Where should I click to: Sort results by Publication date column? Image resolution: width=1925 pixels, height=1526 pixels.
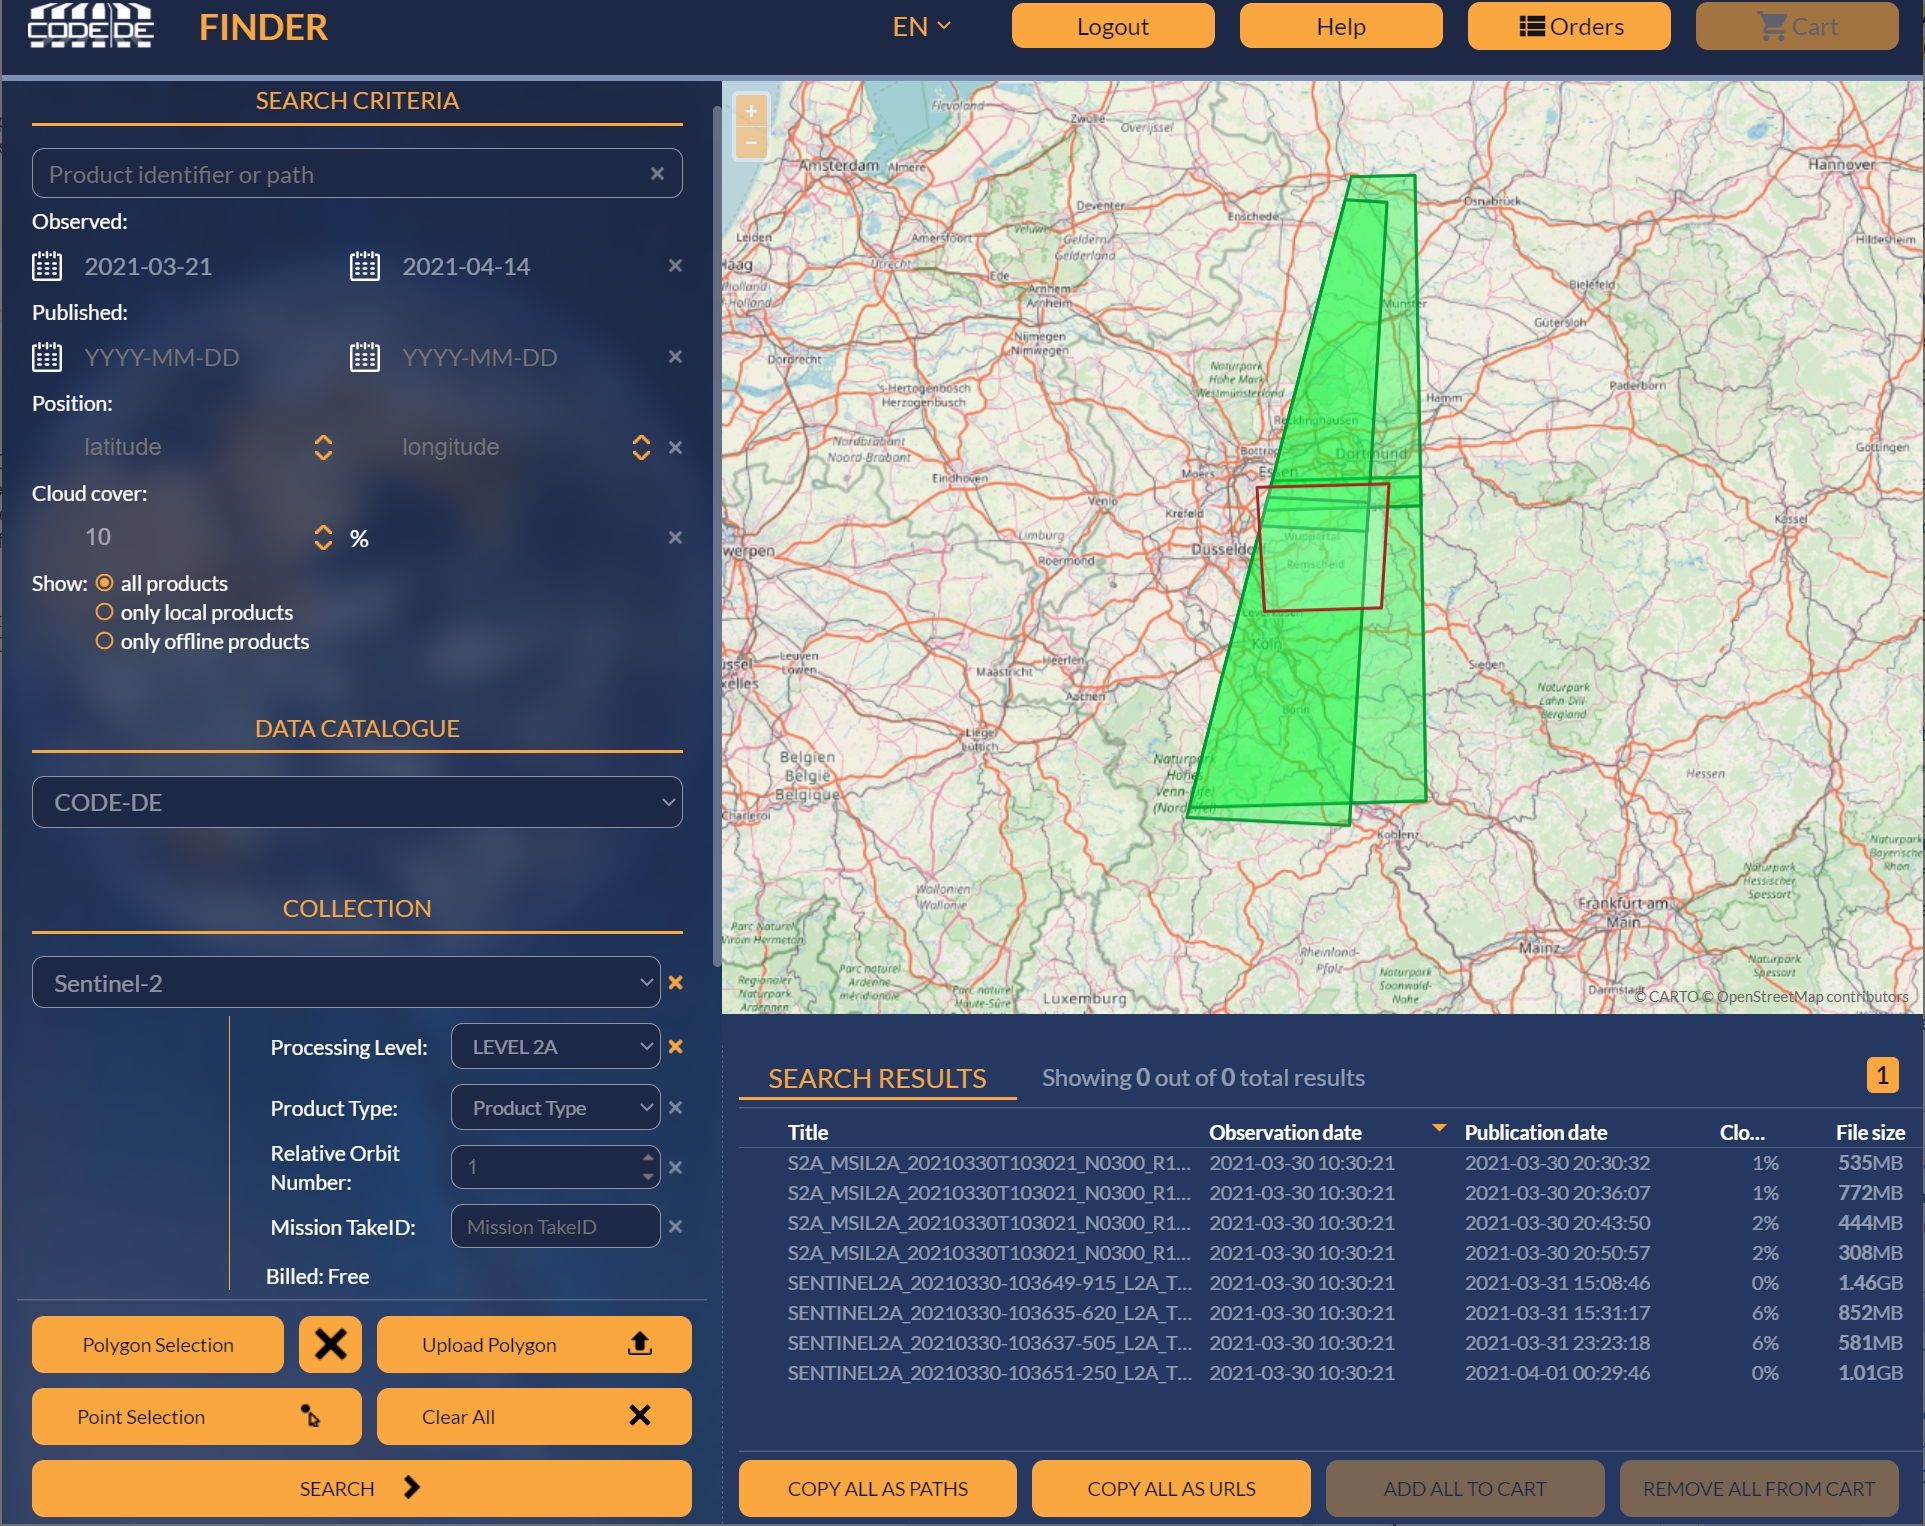[1535, 1132]
